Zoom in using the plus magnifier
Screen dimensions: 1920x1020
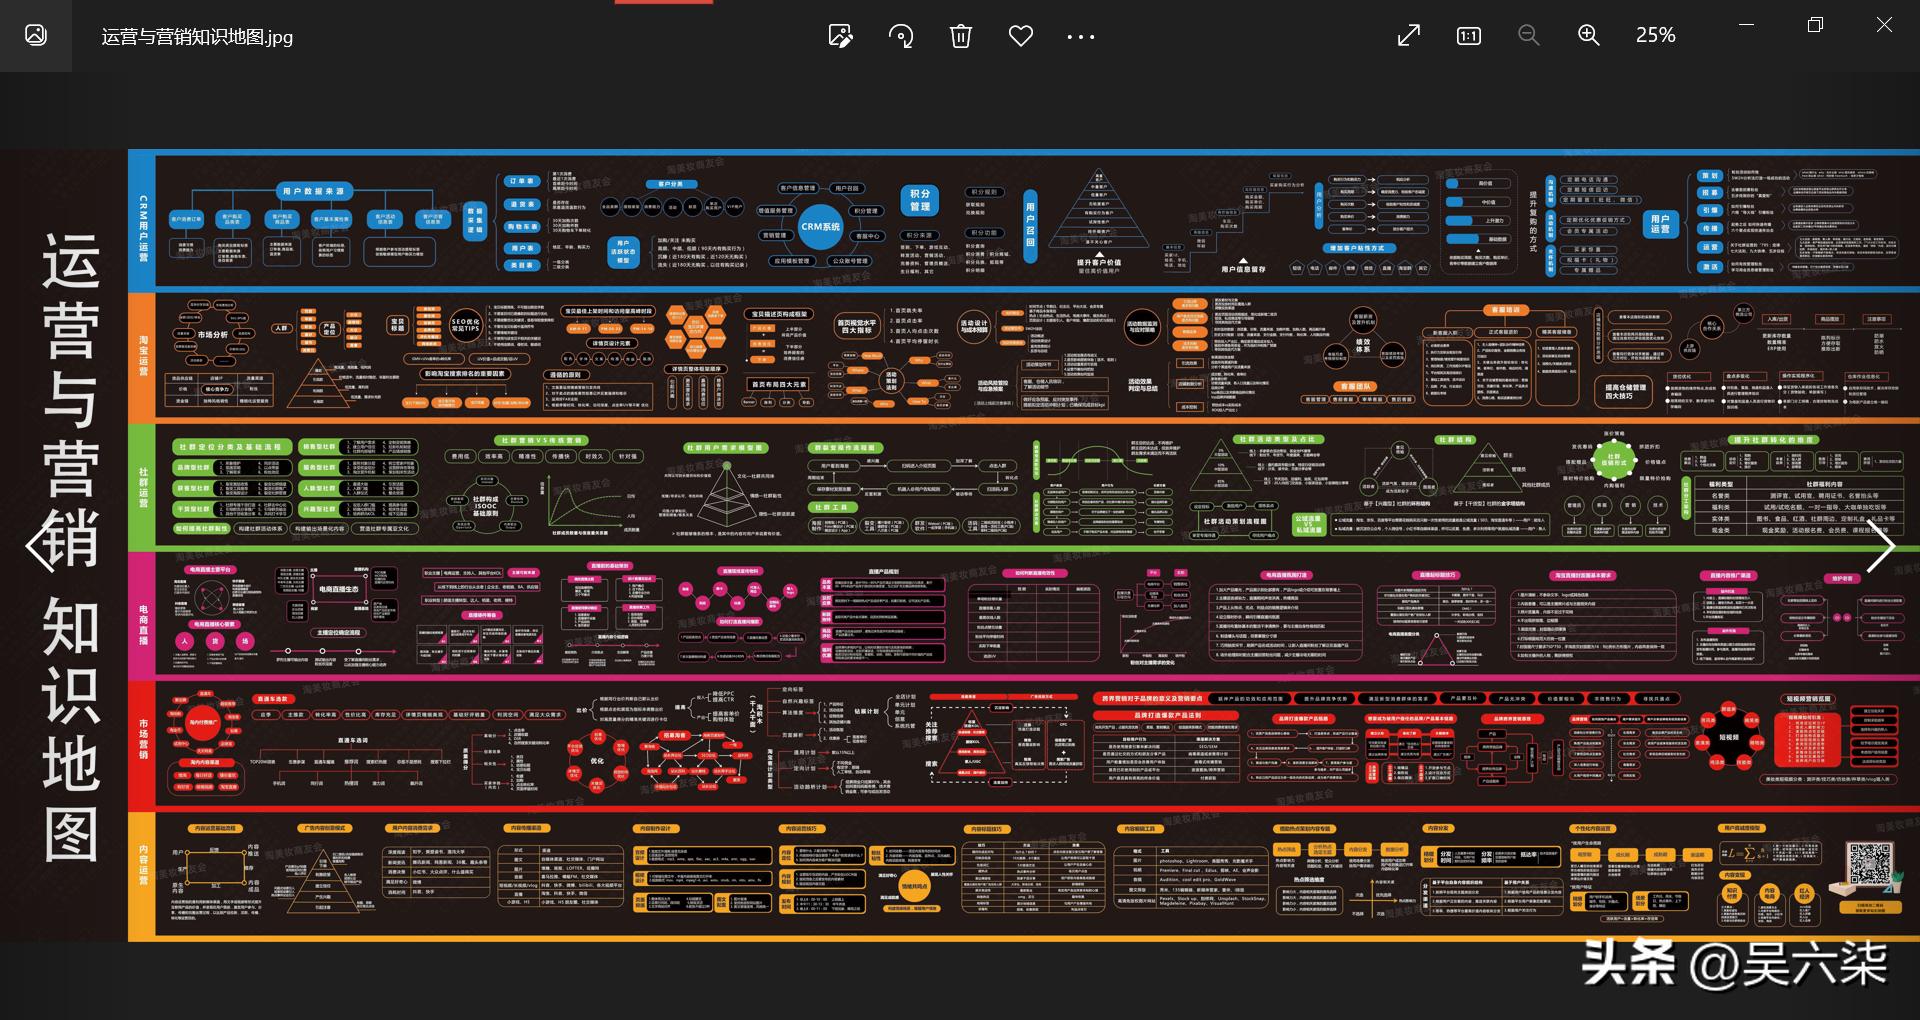(1588, 36)
